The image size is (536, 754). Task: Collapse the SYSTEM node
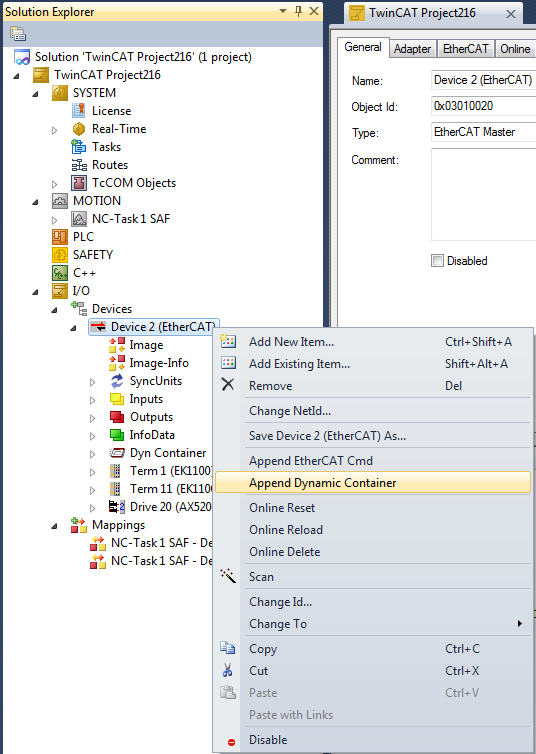click(x=36, y=94)
